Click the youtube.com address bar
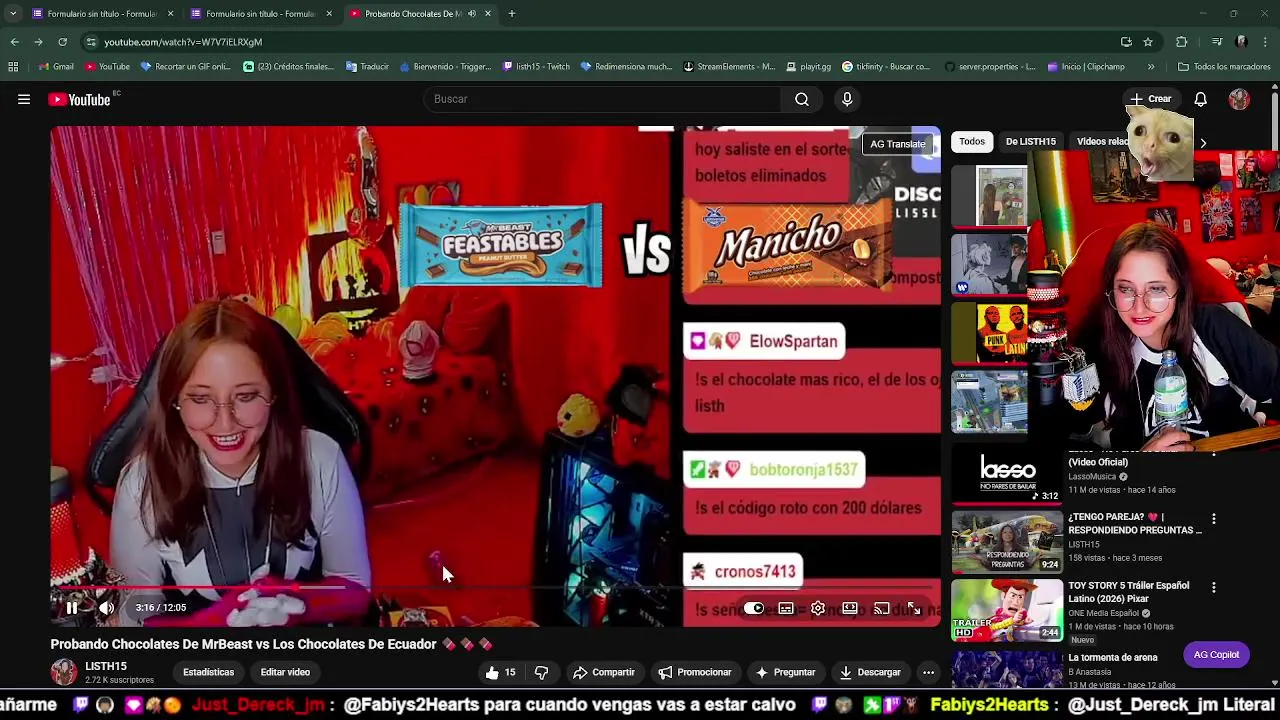This screenshot has height=720, width=1280. click(x=600, y=42)
